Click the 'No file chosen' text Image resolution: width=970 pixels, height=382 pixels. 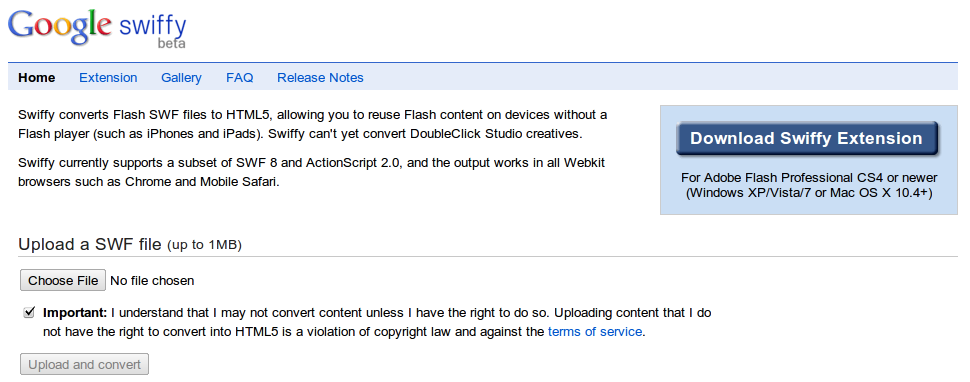(x=152, y=281)
